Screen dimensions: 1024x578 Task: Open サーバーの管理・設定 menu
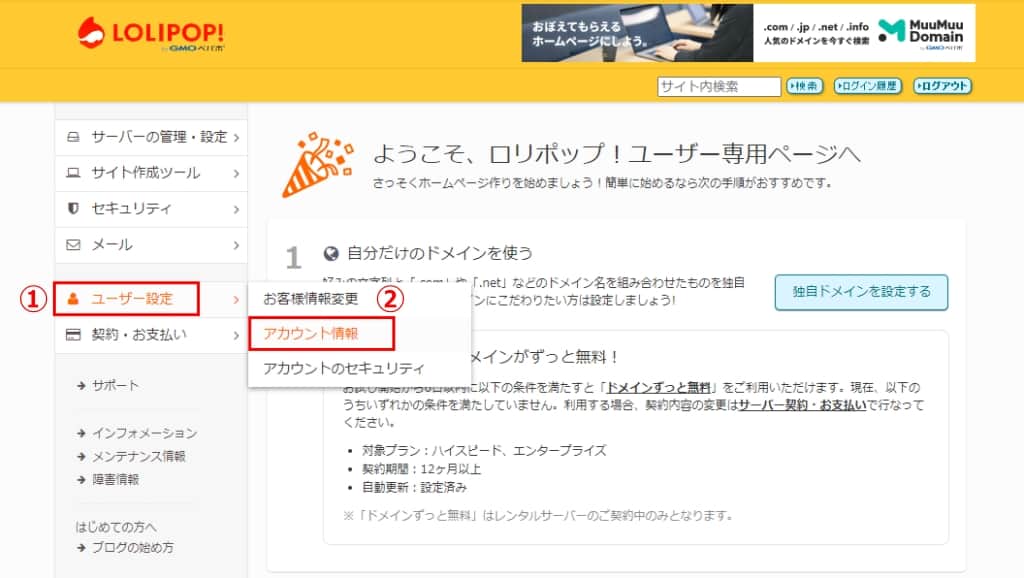[152, 137]
